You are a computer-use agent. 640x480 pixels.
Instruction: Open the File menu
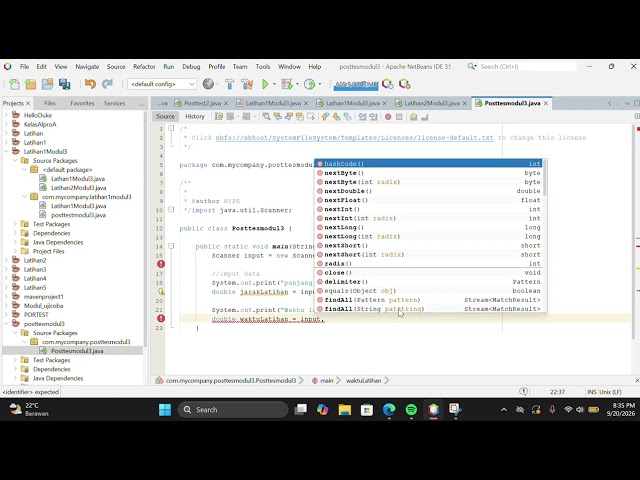[24, 67]
